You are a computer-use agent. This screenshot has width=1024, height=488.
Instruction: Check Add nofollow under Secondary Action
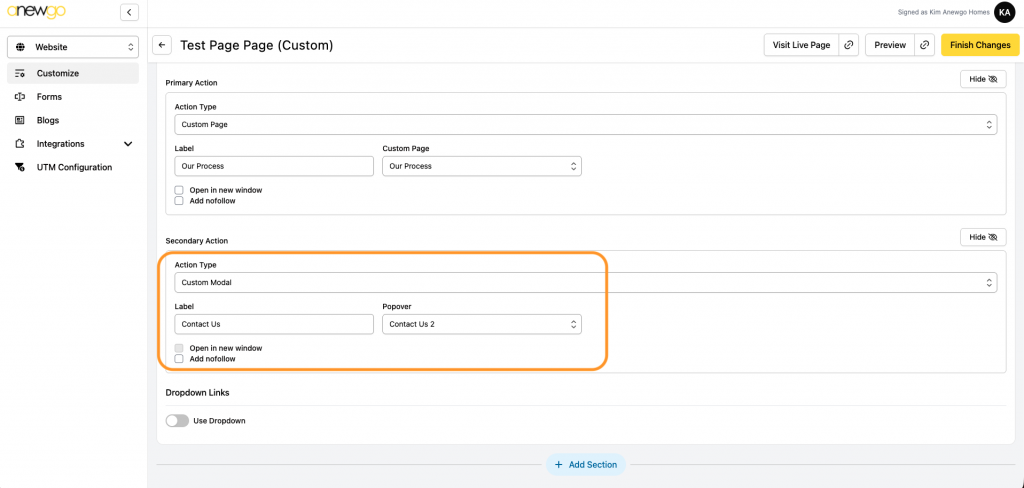pos(179,358)
